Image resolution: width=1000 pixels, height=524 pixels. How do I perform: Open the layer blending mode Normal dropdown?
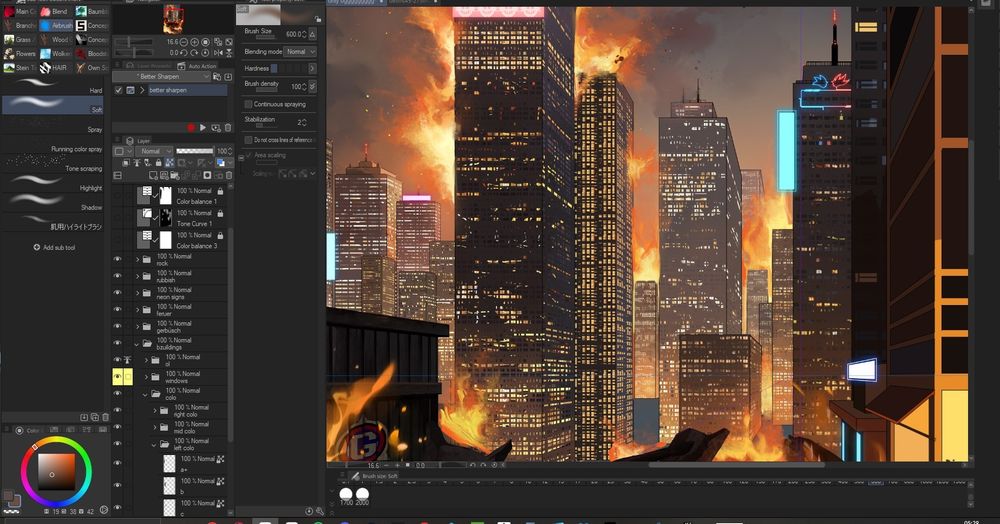click(153, 151)
